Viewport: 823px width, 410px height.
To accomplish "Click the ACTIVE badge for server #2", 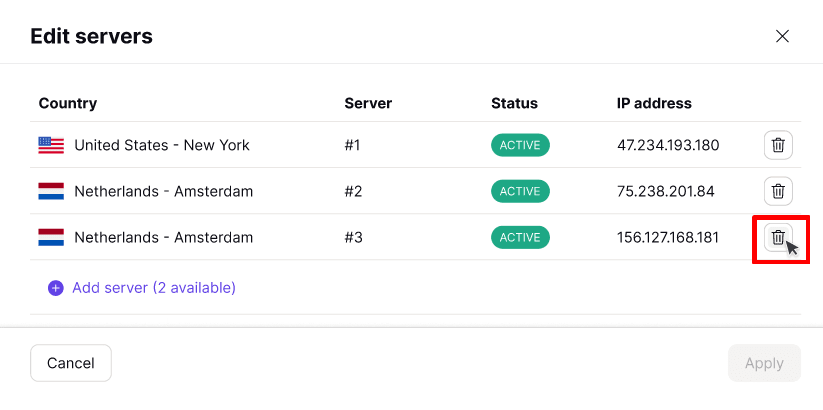I will [x=520, y=191].
